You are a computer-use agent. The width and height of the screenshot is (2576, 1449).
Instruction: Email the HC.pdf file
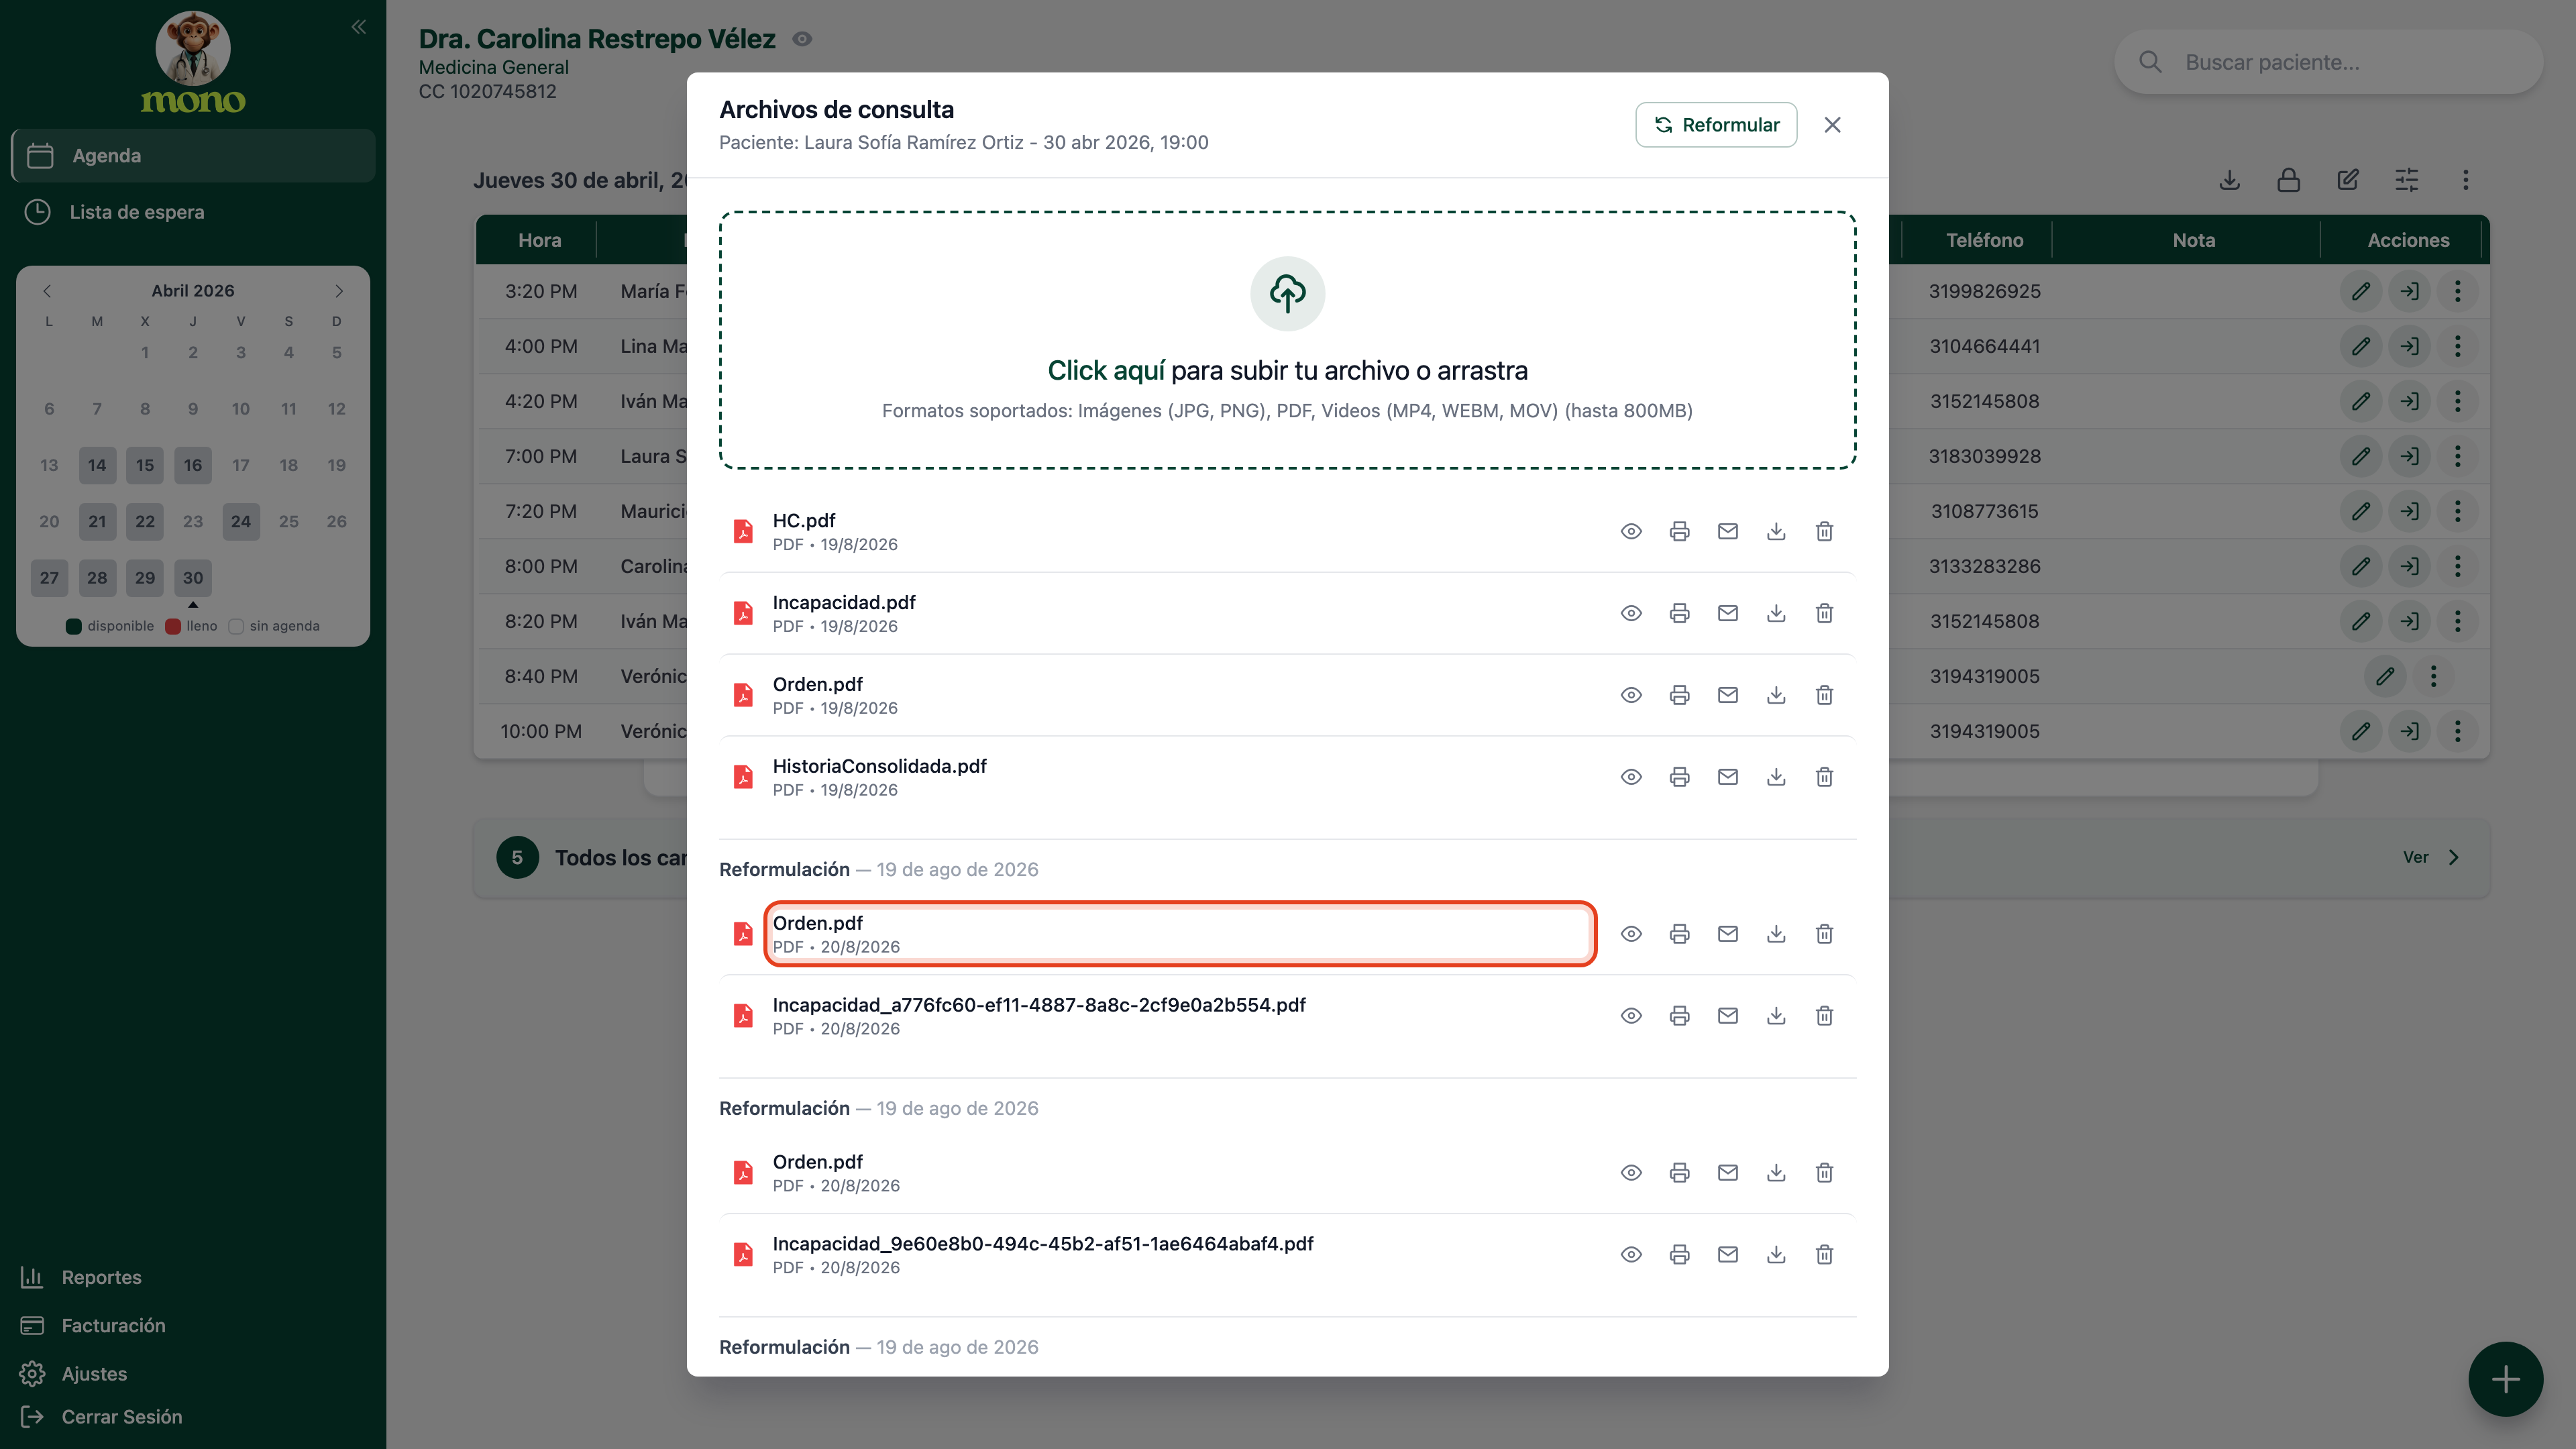click(x=1727, y=531)
